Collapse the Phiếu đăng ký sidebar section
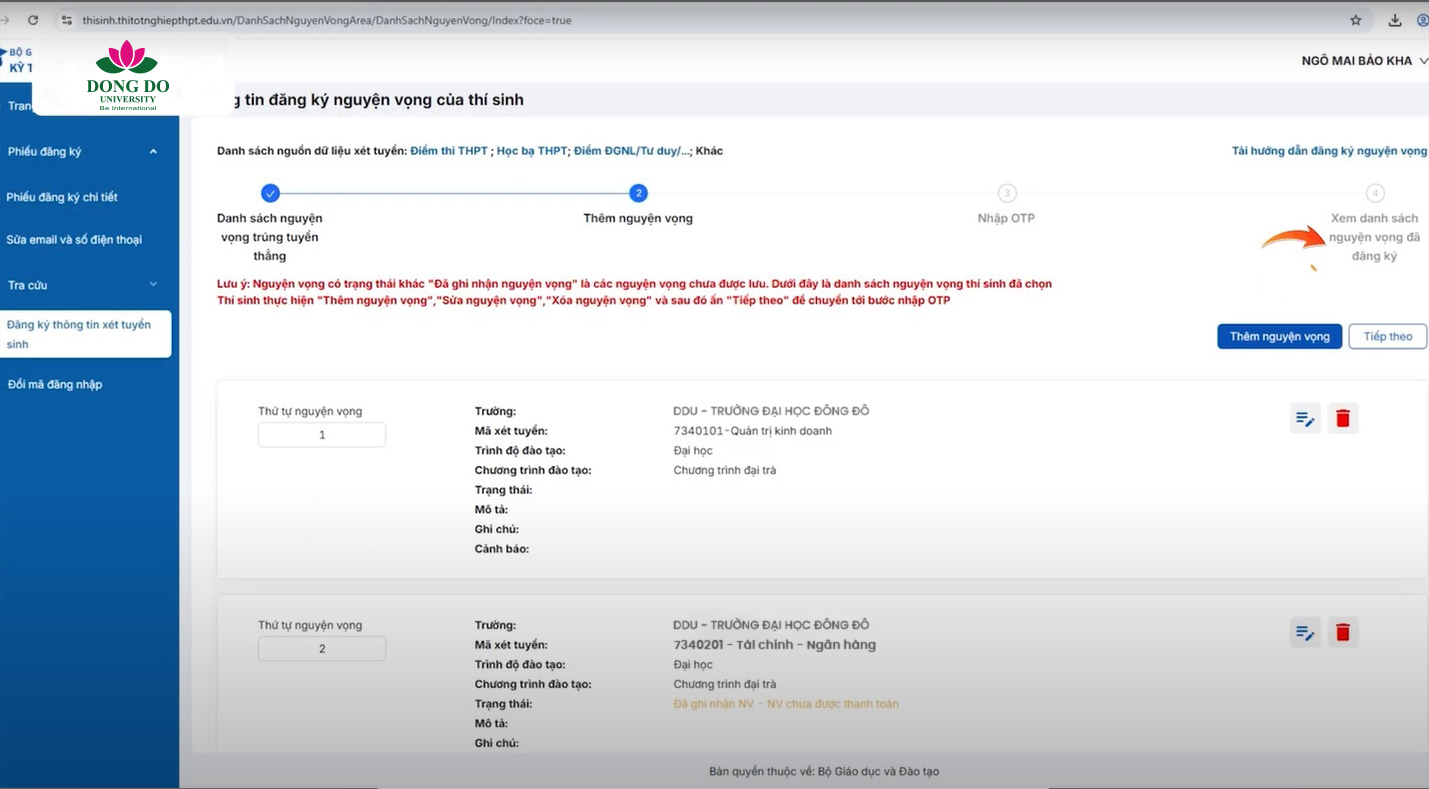Screen dimensions: 1429x789 (x=153, y=152)
